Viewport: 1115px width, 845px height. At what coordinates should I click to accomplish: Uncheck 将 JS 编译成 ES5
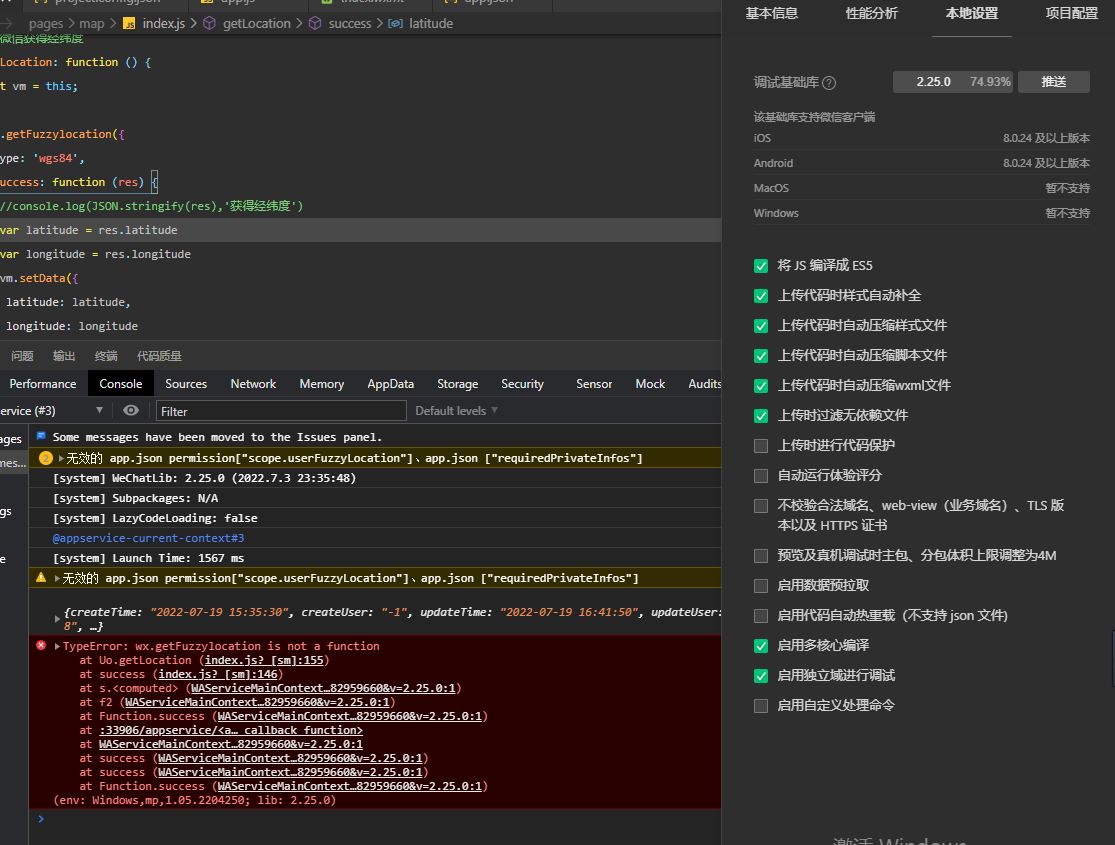[x=761, y=266]
